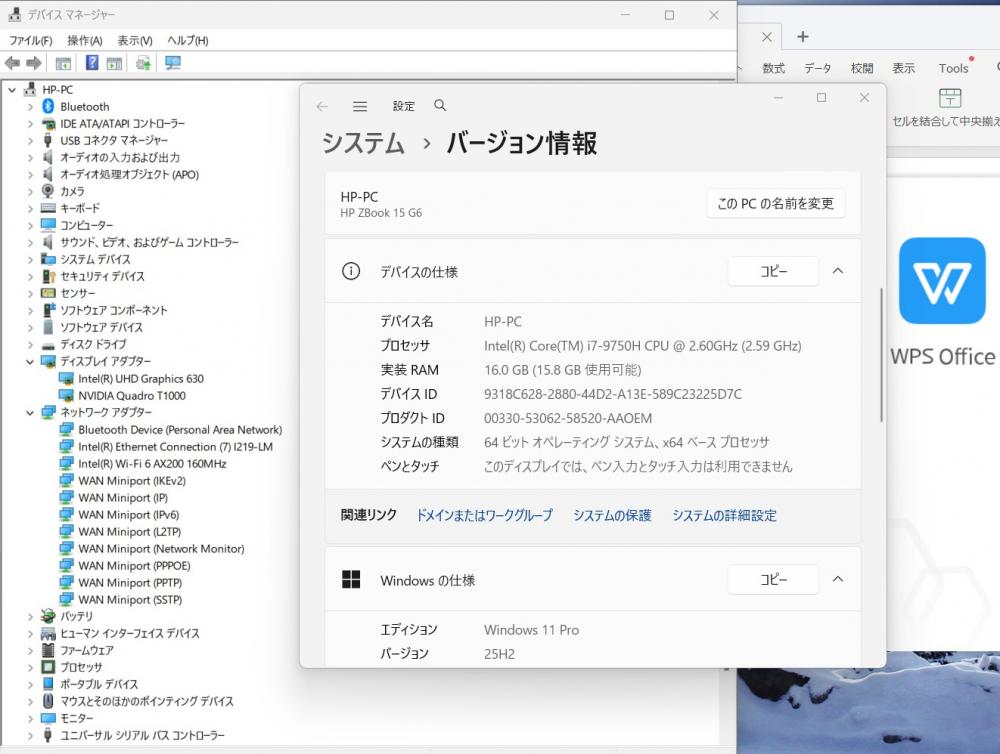The image size is (1000, 754).
Task: Open the 表示(V) menu in Device Manager
Action: pos(134,40)
